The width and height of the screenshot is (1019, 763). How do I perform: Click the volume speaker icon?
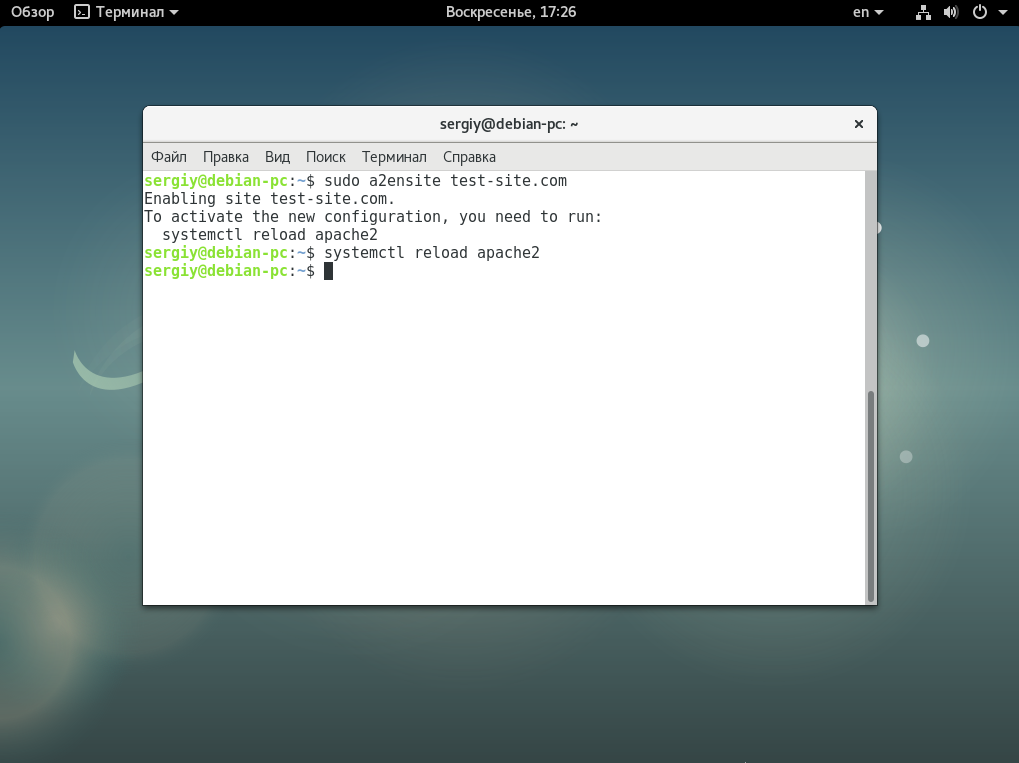[950, 13]
